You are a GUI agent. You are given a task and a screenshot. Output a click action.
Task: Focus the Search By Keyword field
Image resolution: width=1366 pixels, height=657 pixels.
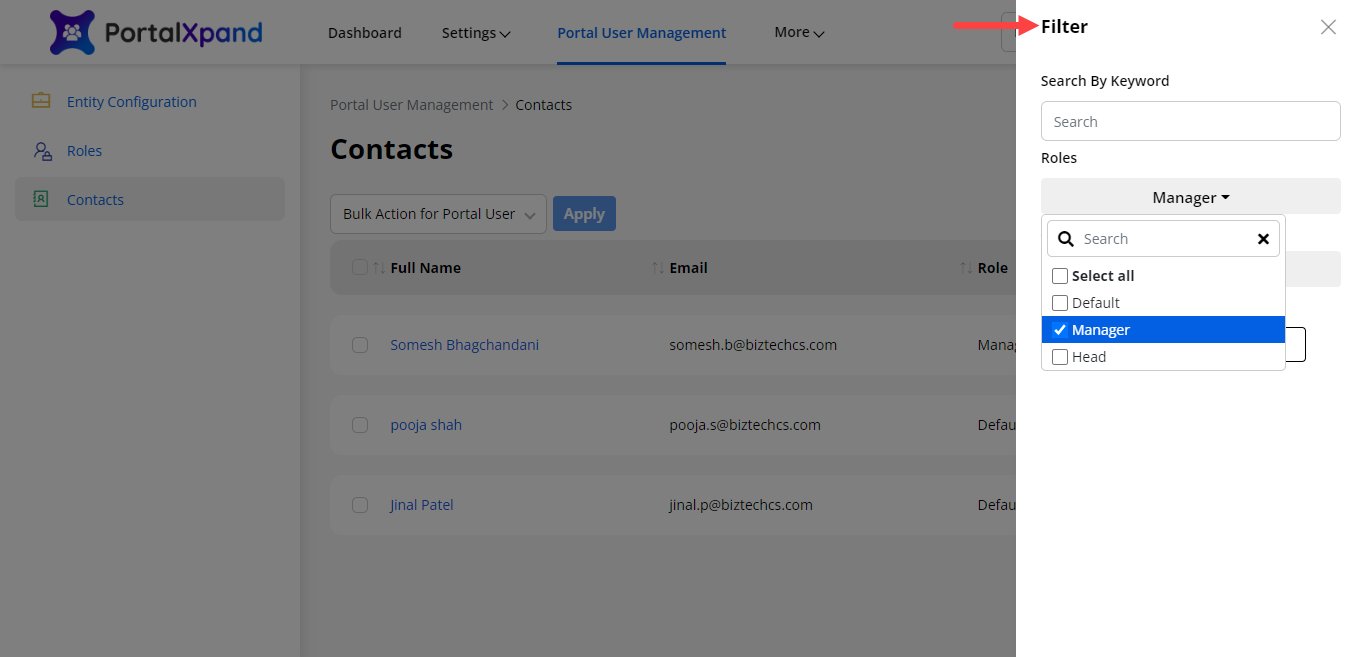pyautogui.click(x=1190, y=121)
